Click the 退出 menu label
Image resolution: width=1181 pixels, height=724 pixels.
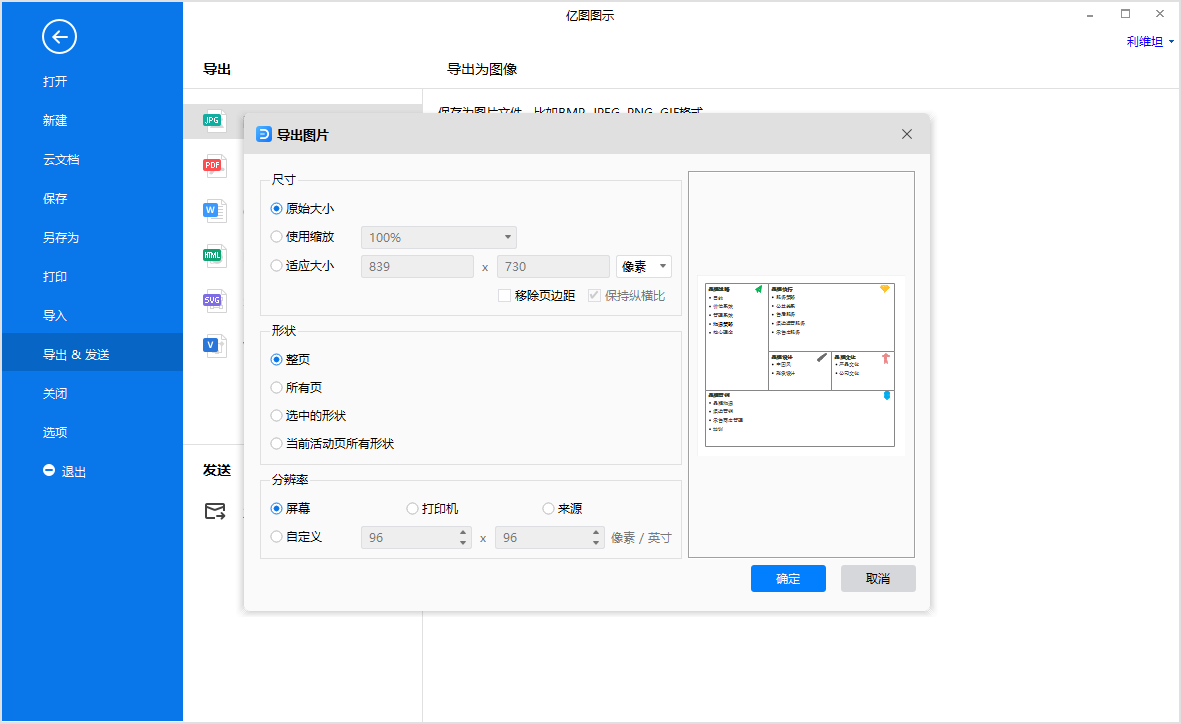click(x=74, y=472)
